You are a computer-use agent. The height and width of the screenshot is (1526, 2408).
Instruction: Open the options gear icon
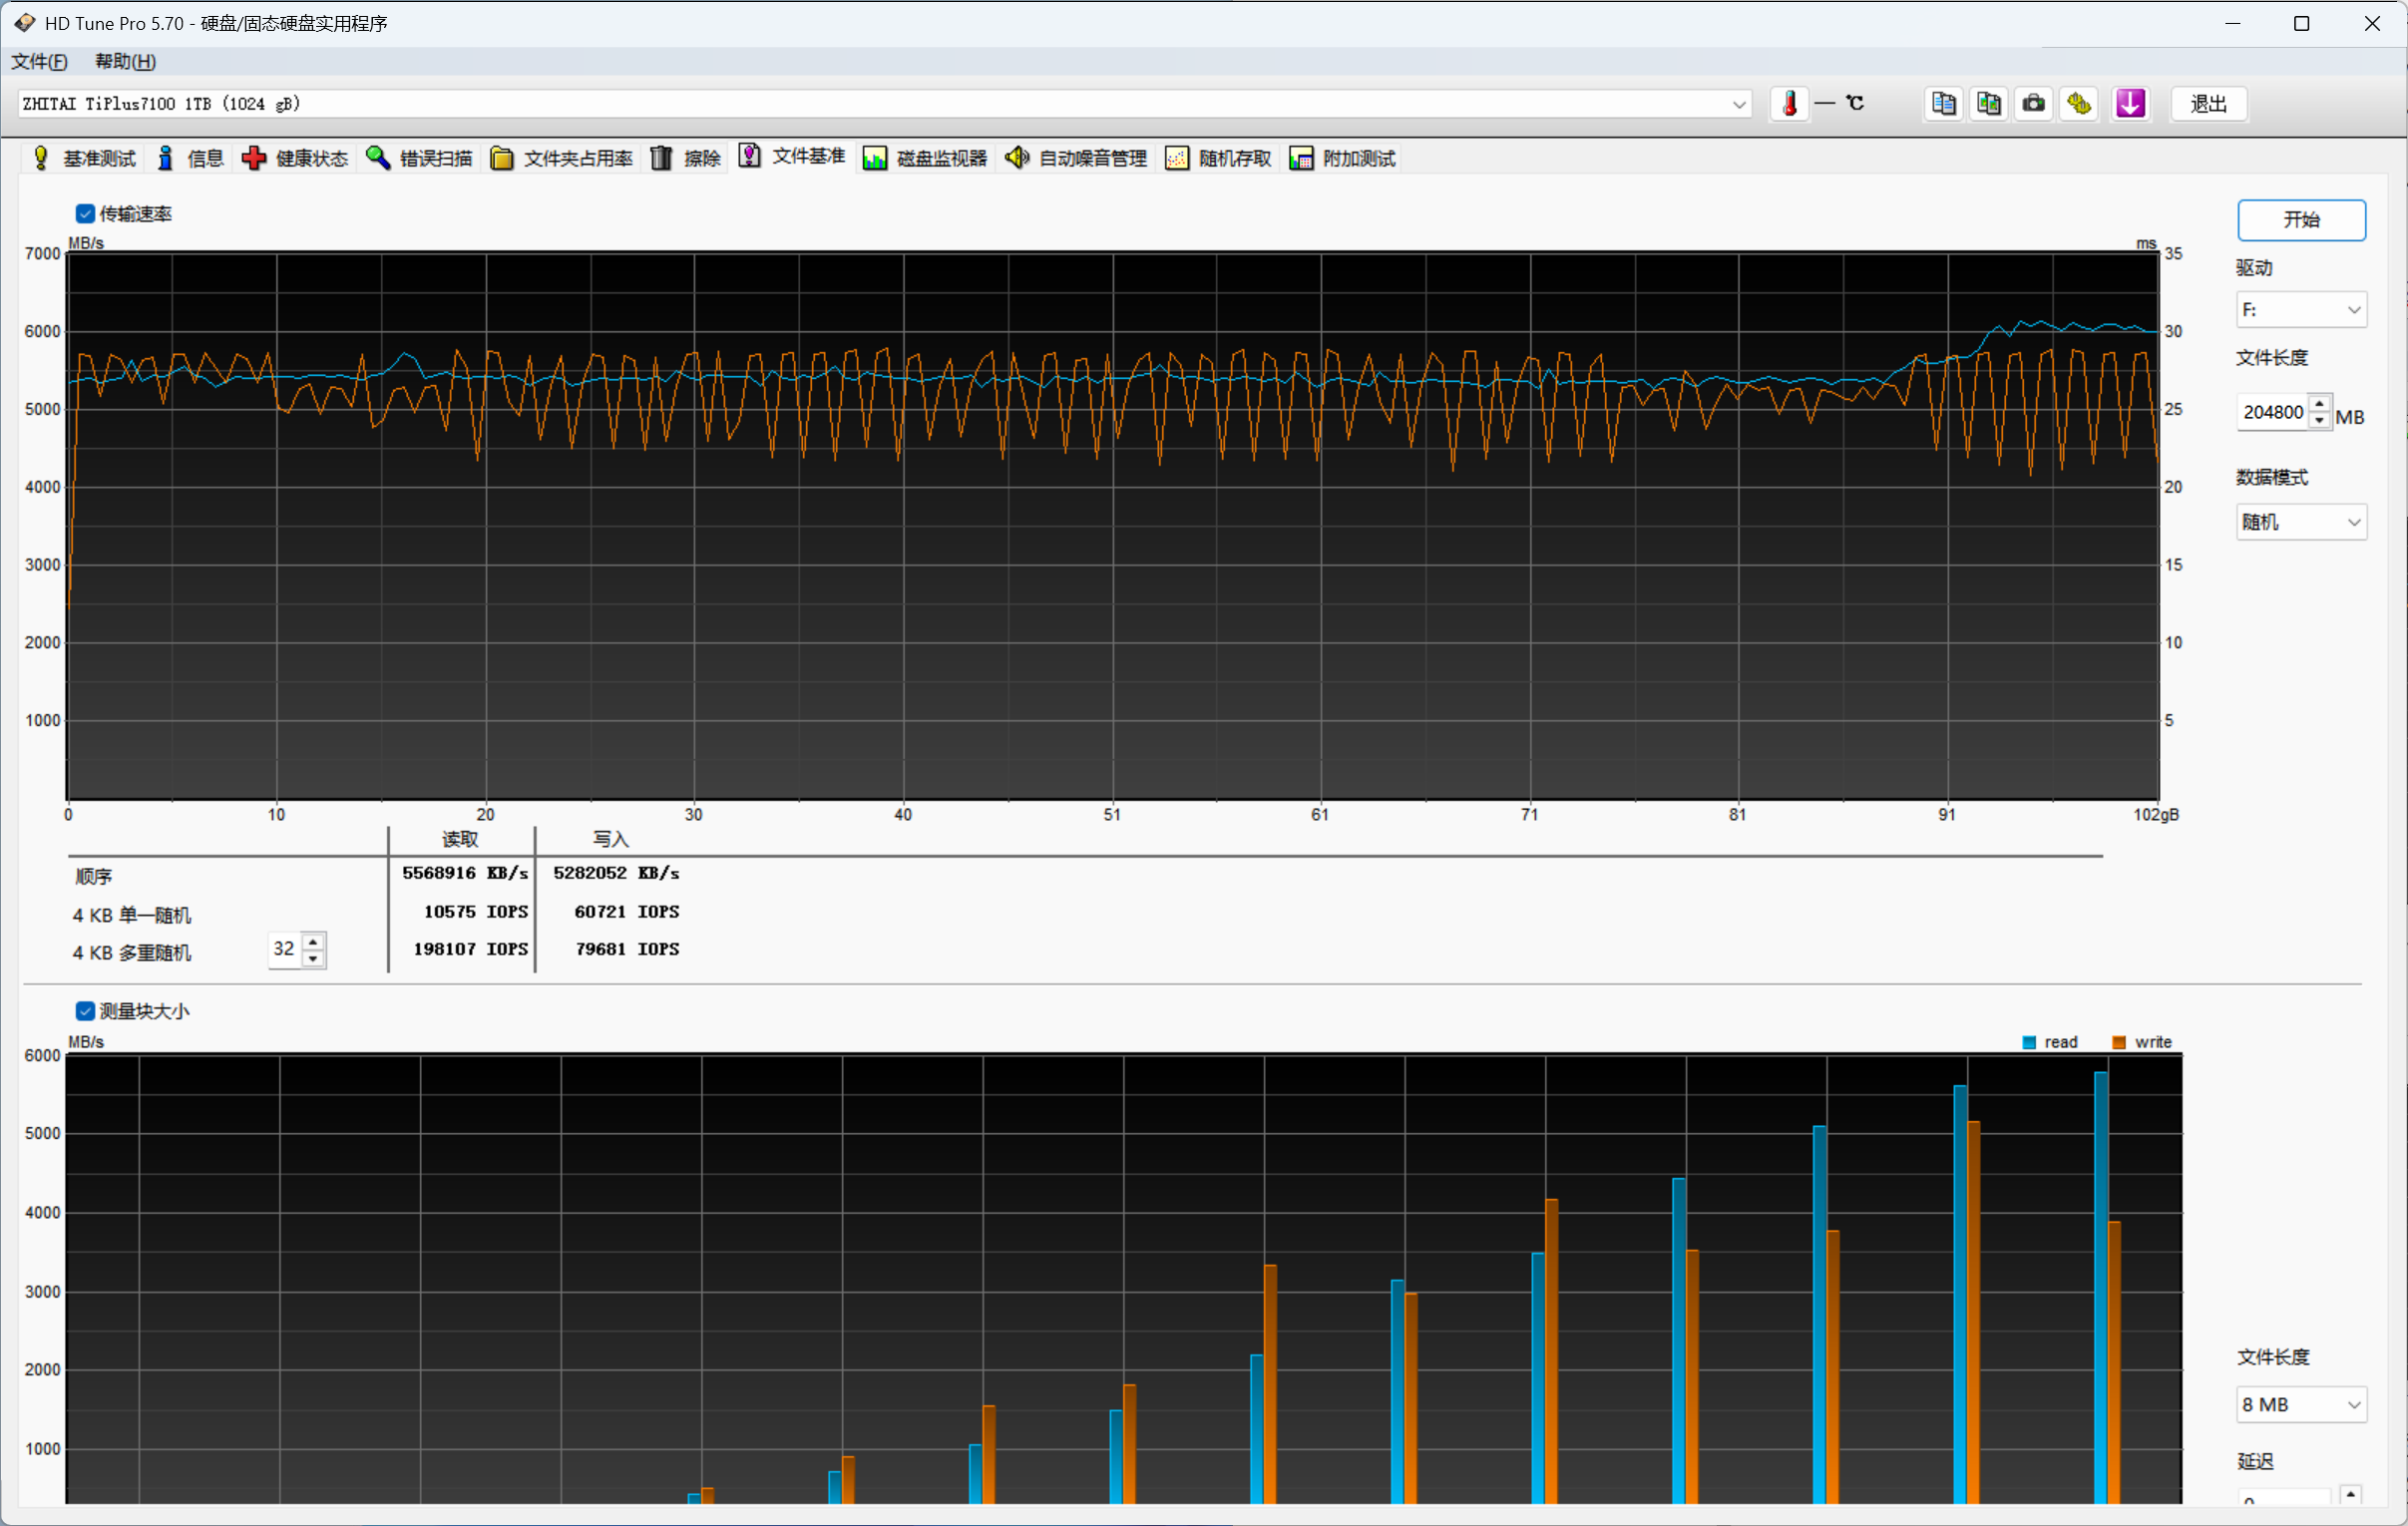2079,104
